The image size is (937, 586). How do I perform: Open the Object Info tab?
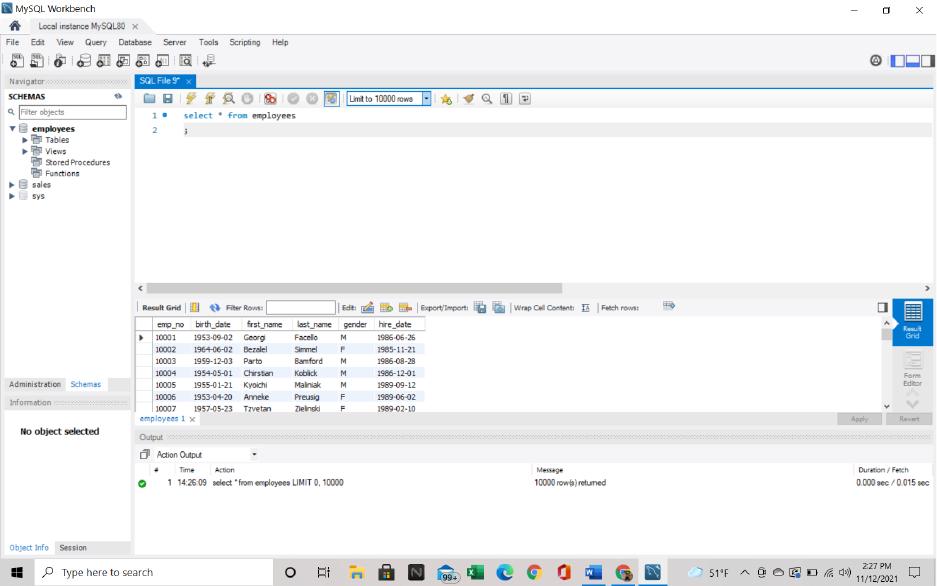tap(29, 548)
